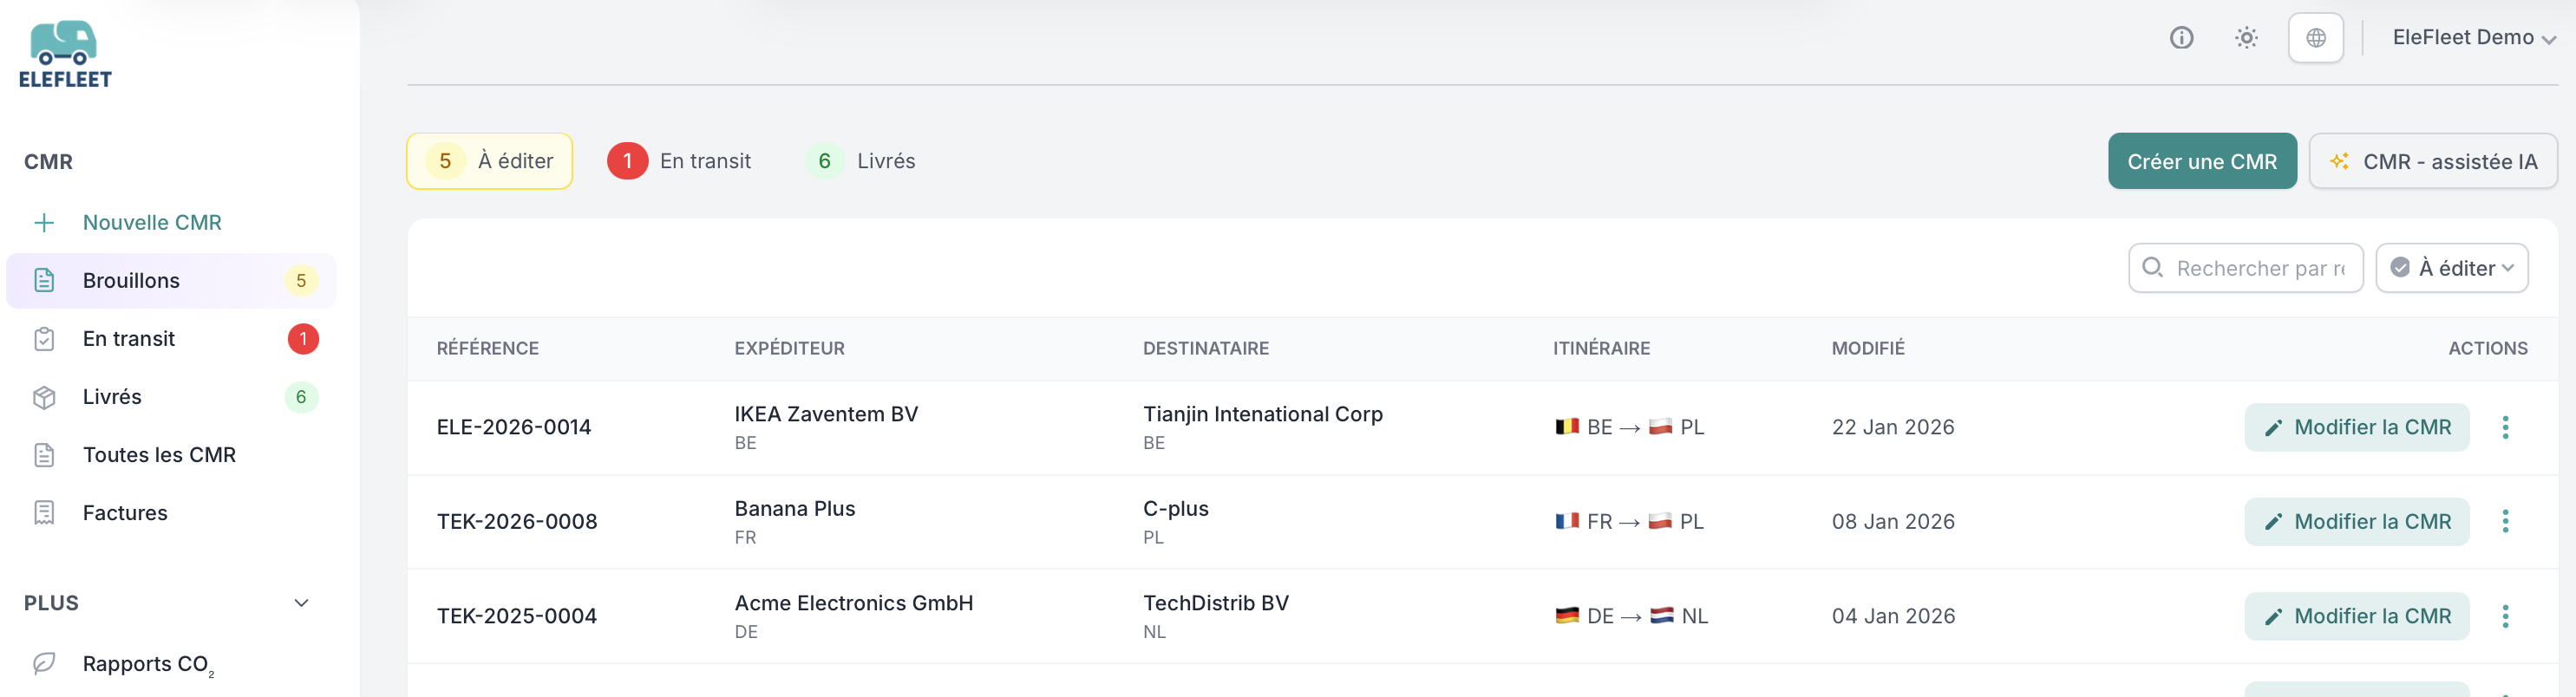Switch to the En transit tab
This screenshot has height=697, width=2576.
[x=680, y=161]
